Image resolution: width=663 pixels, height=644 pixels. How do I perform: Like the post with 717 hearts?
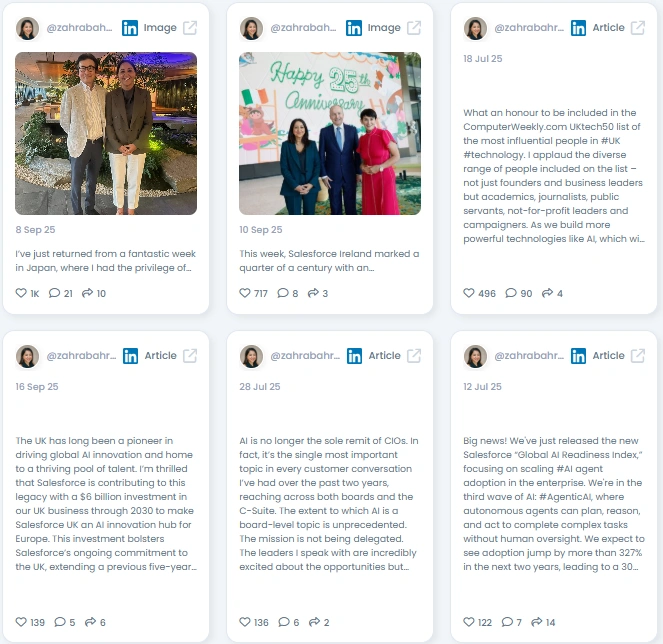click(x=245, y=293)
